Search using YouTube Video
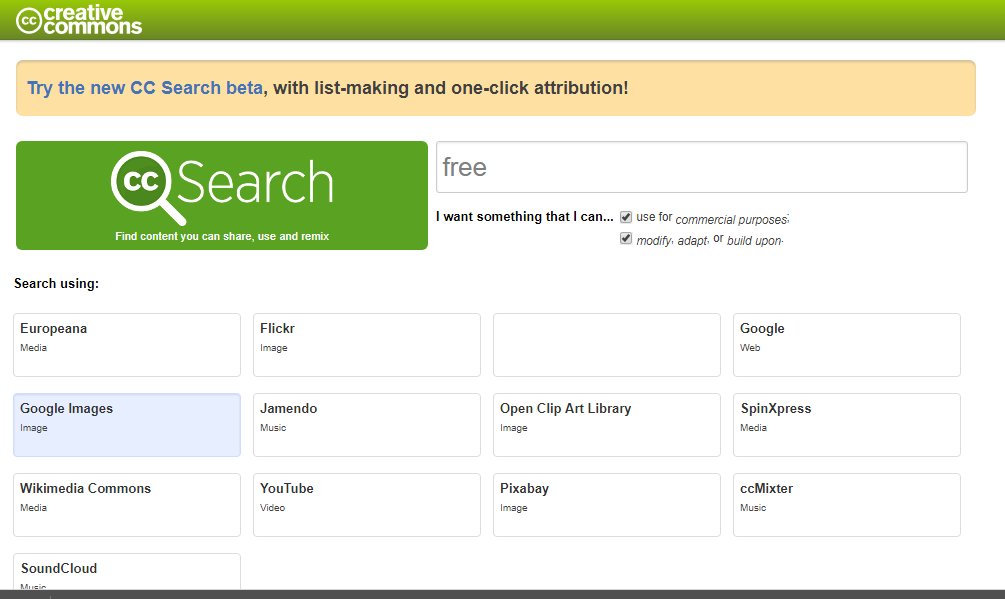Viewport: 1005px width, 599px height. click(367, 505)
